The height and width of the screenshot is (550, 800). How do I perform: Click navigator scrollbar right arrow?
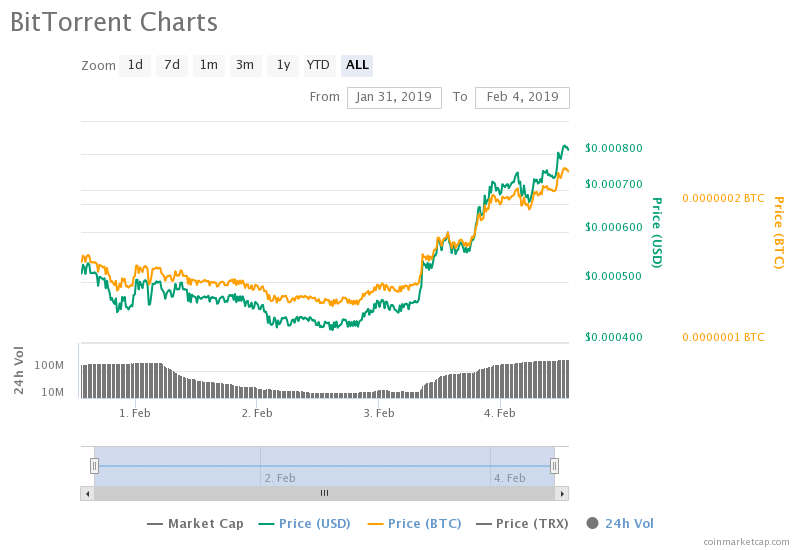(x=562, y=493)
